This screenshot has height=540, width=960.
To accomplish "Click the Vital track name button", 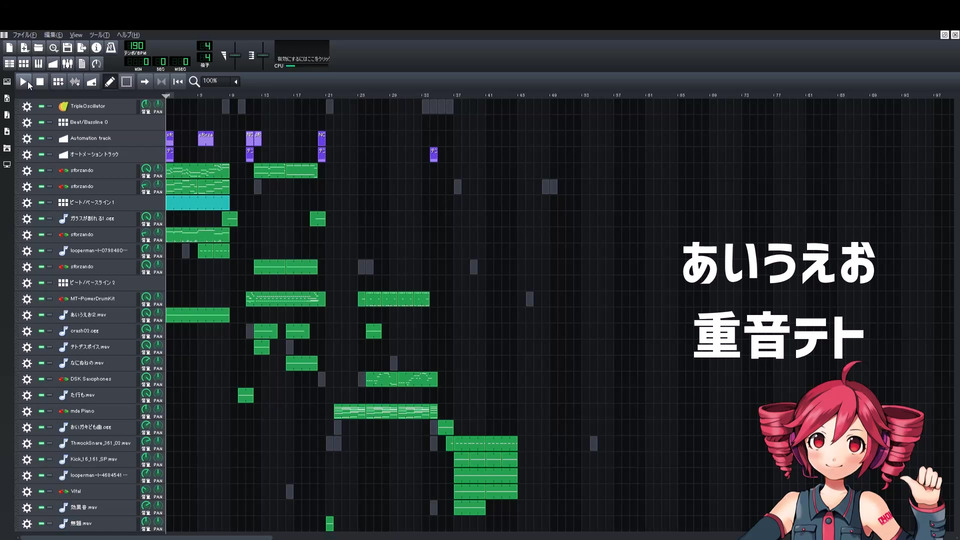I will point(96,492).
